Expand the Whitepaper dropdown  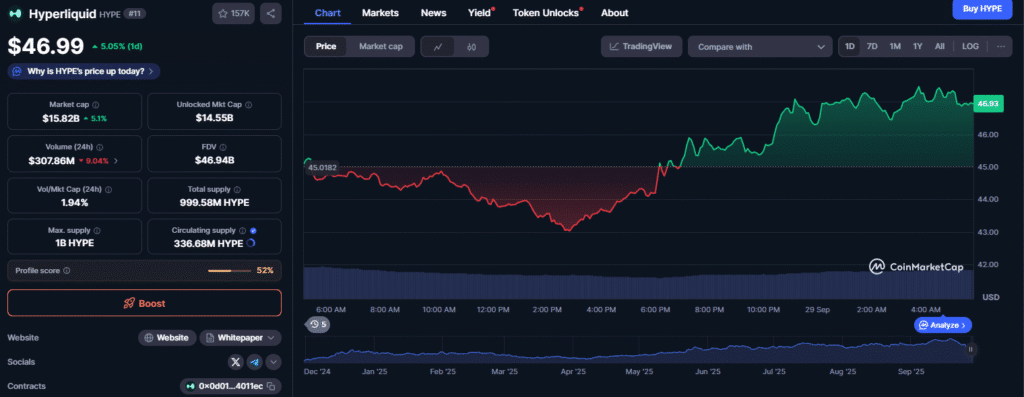coord(240,338)
